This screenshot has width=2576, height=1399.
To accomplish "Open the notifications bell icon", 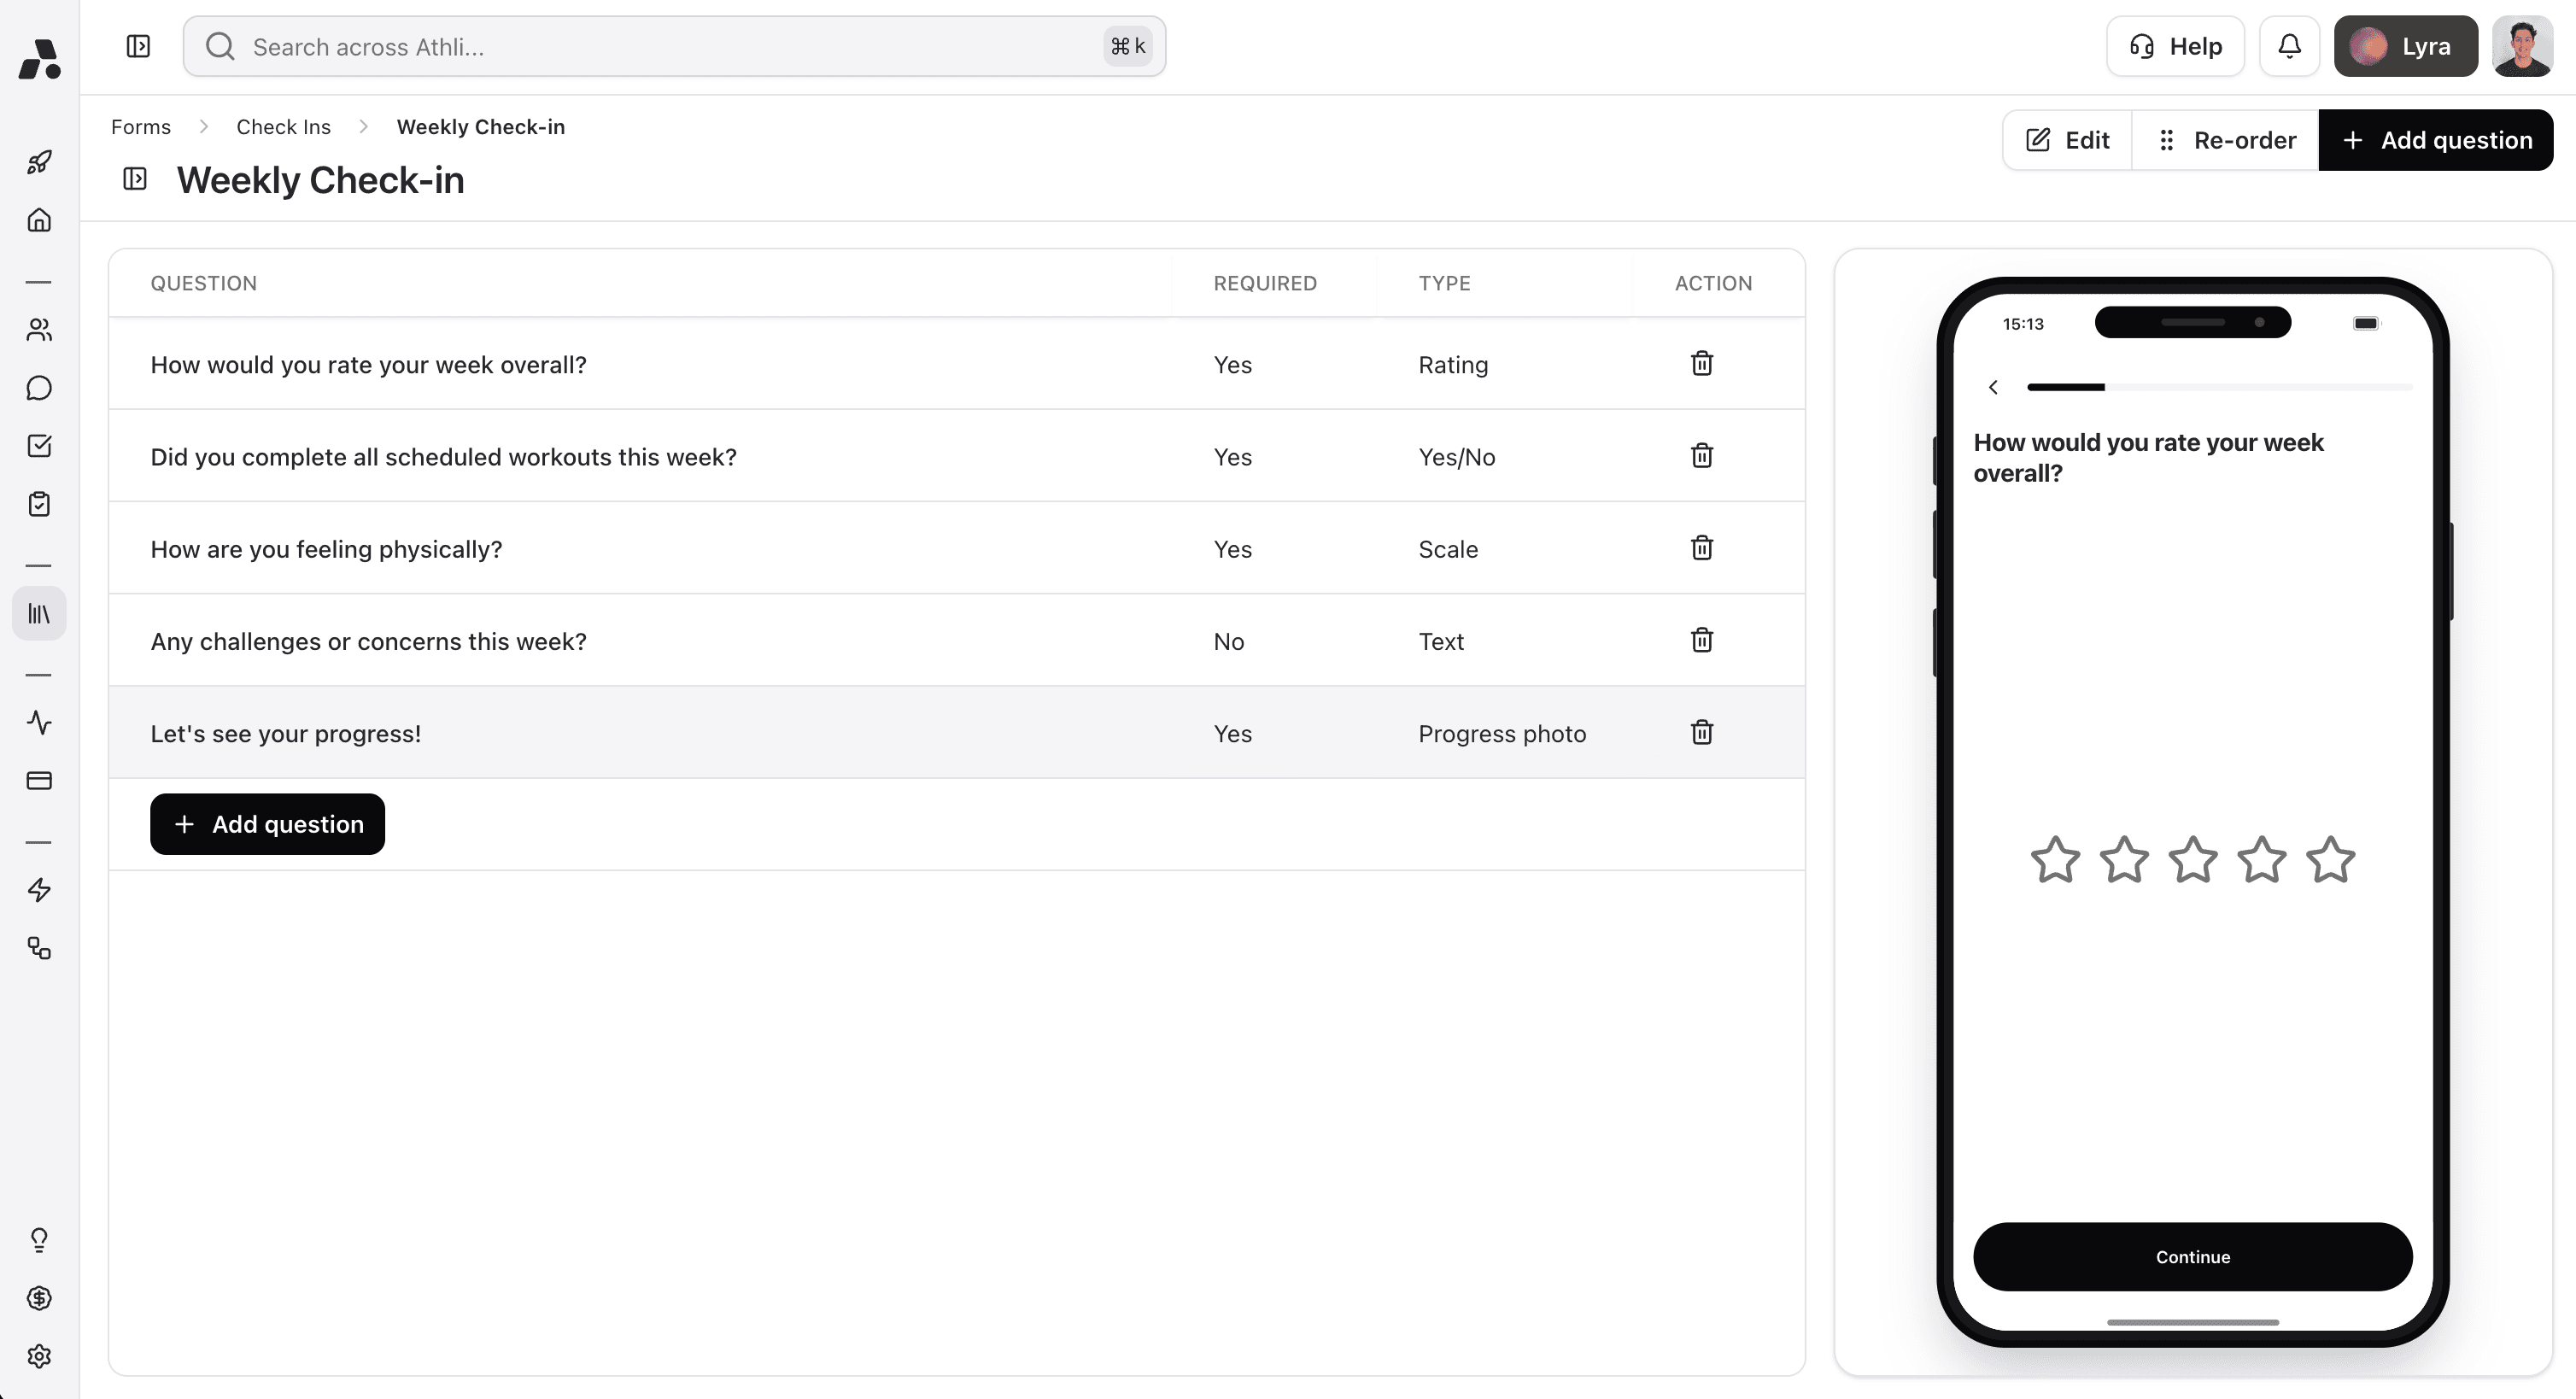I will 2289,46.
